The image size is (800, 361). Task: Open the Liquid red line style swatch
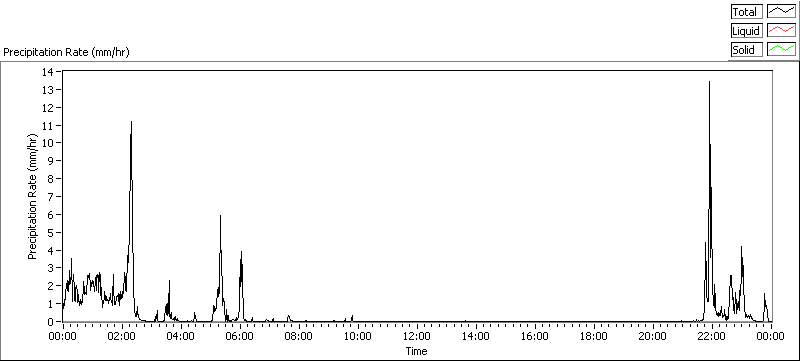[x=781, y=31]
